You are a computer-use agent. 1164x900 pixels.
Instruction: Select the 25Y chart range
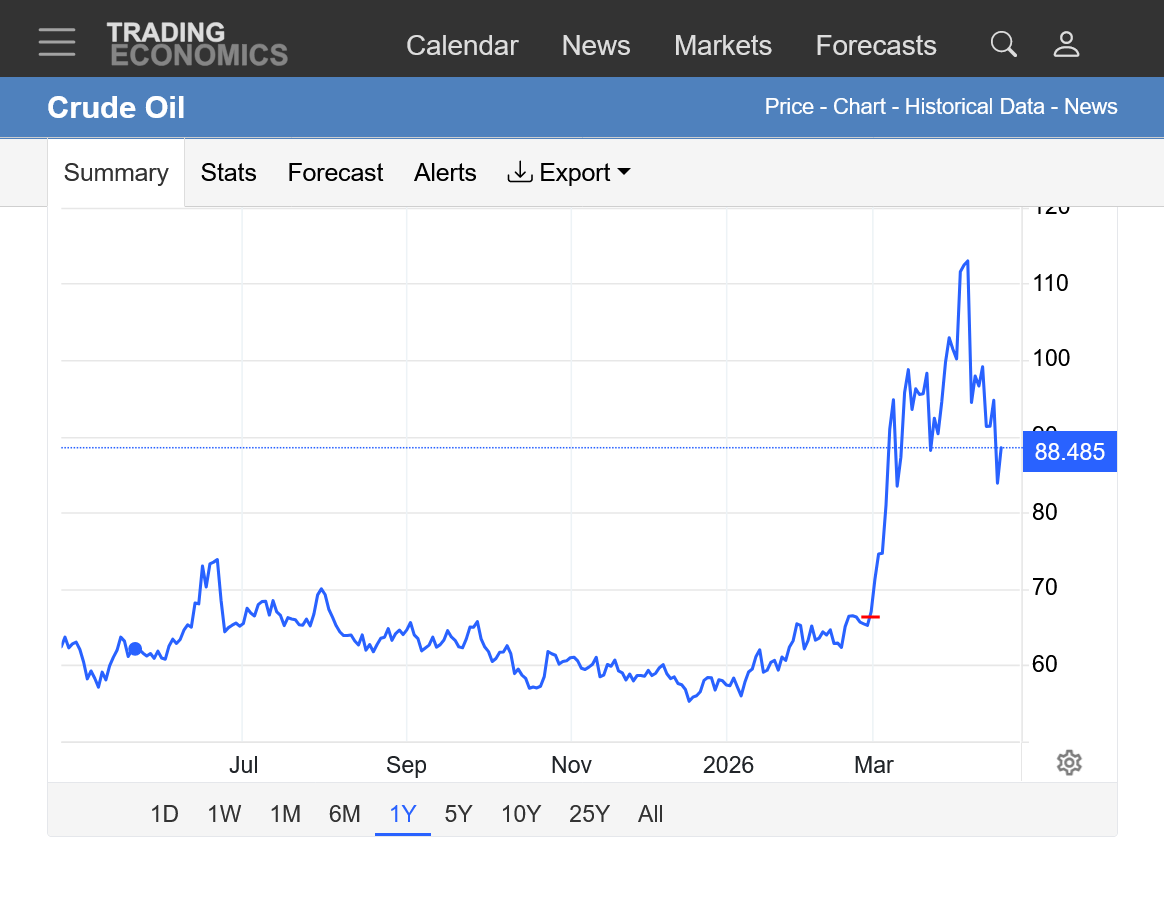(x=589, y=814)
